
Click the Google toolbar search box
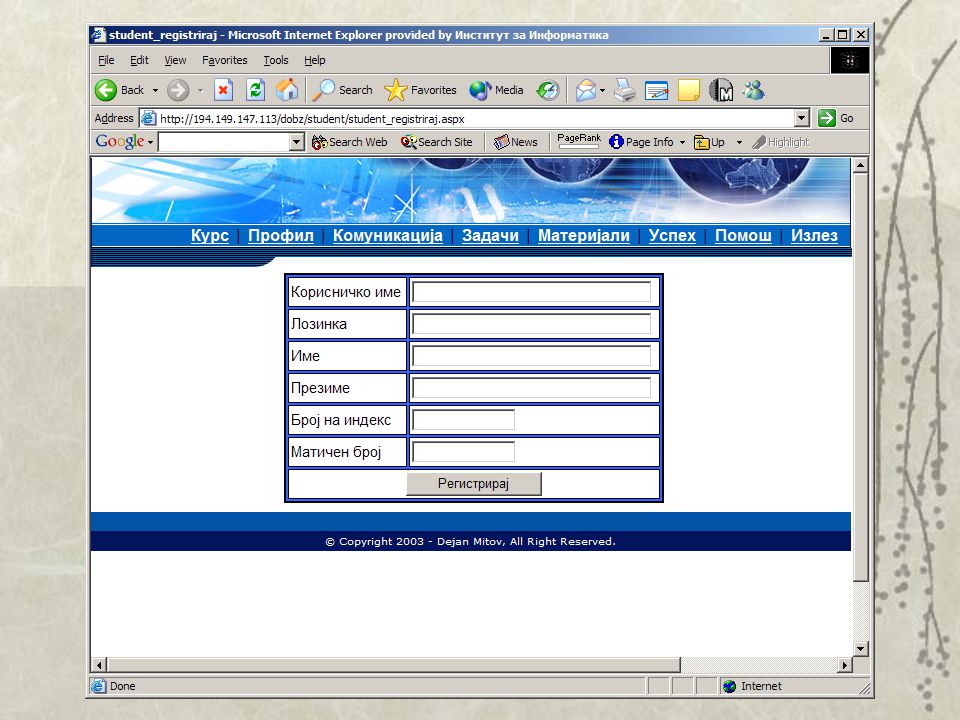pos(223,142)
